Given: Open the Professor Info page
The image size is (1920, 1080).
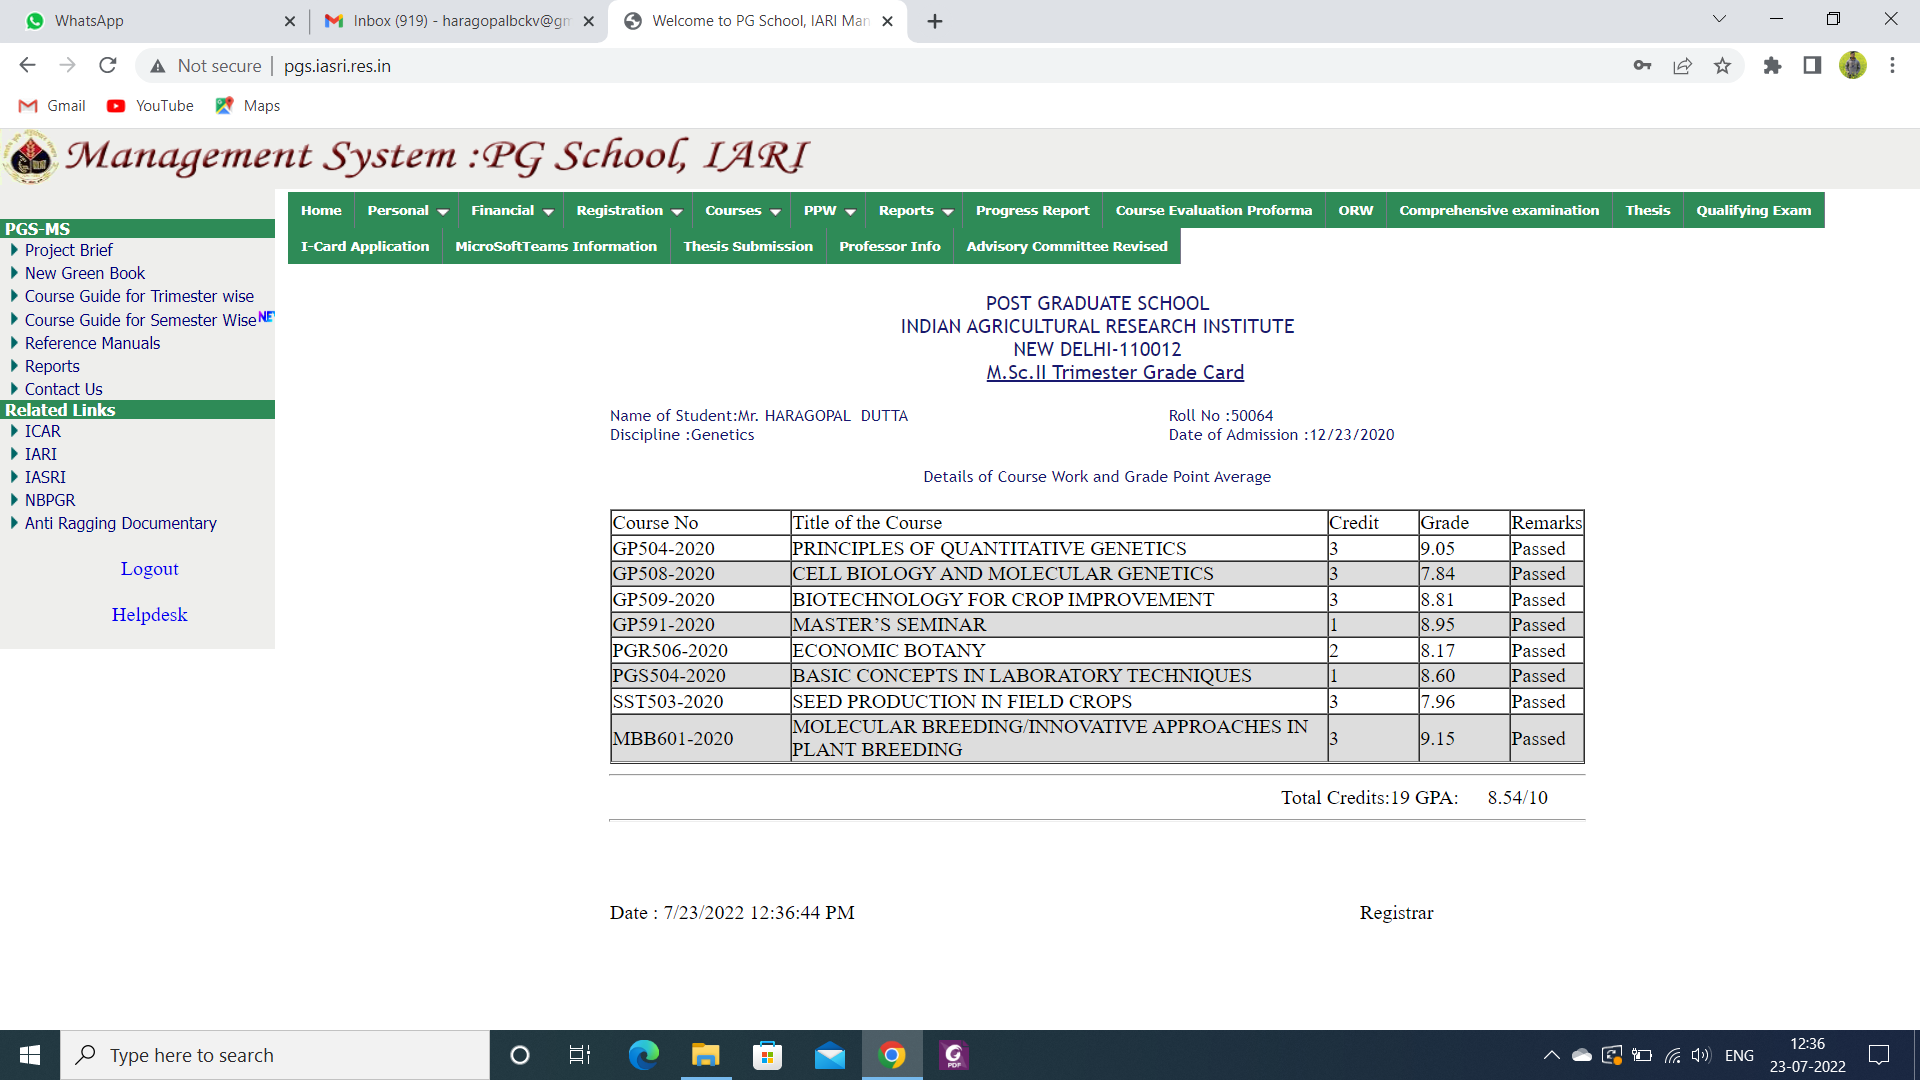Looking at the screenshot, I should (890, 246).
